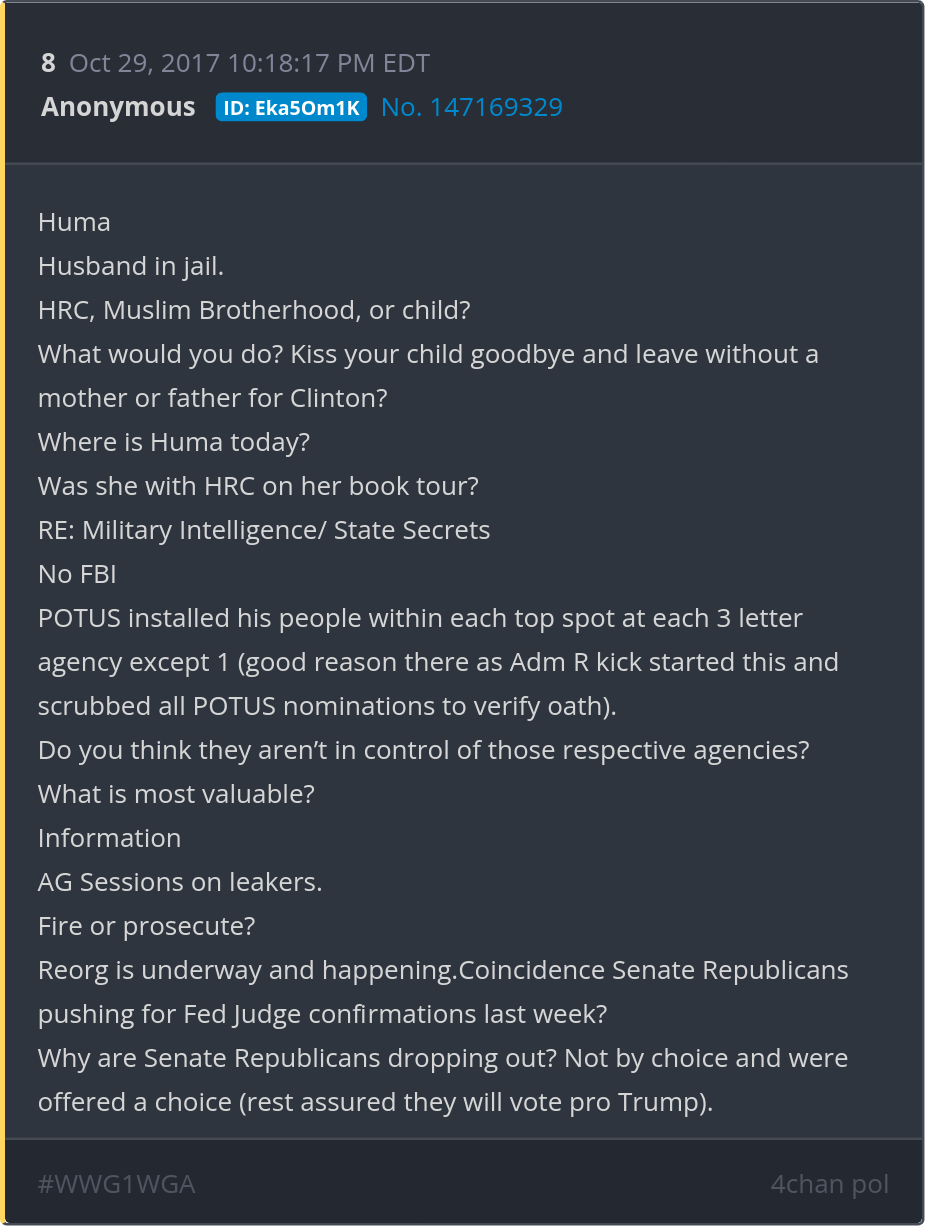The height and width of the screenshot is (1226, 926).
Task: Click the first line reading "Huma"
Action: coord(74,222)
